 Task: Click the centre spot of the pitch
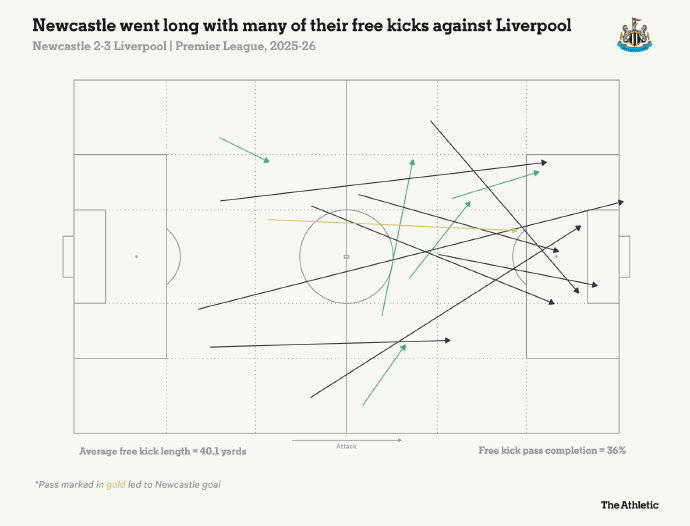(x=346, y=257)
